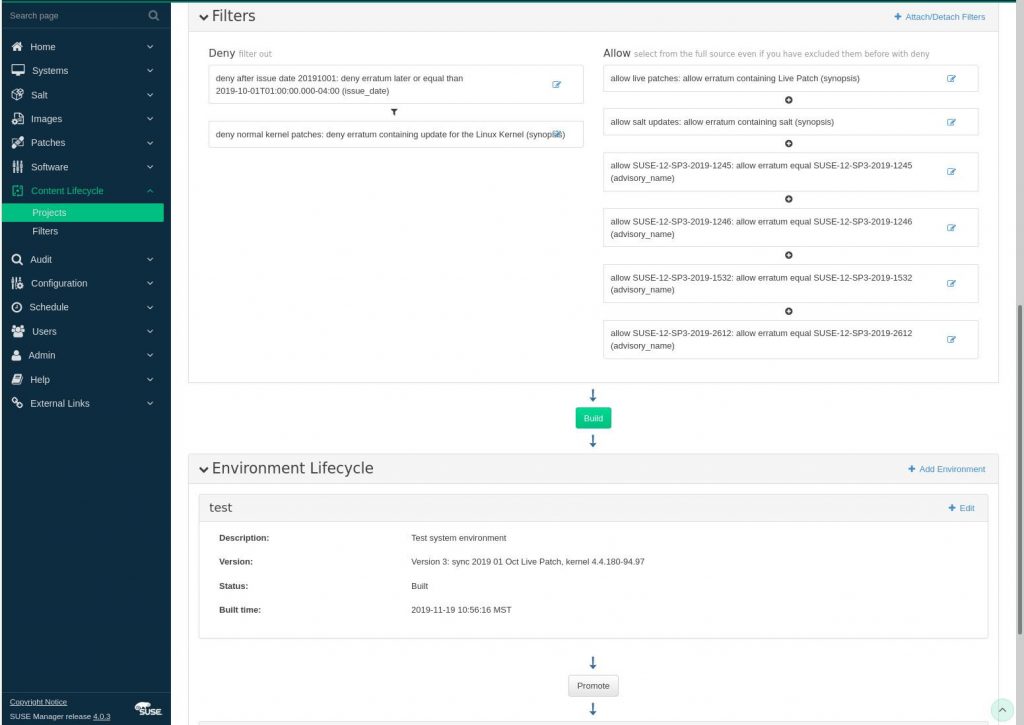This screenshot has height=725, width=1024.
Task: Open the Add Environment link
Action: [945, 469]
